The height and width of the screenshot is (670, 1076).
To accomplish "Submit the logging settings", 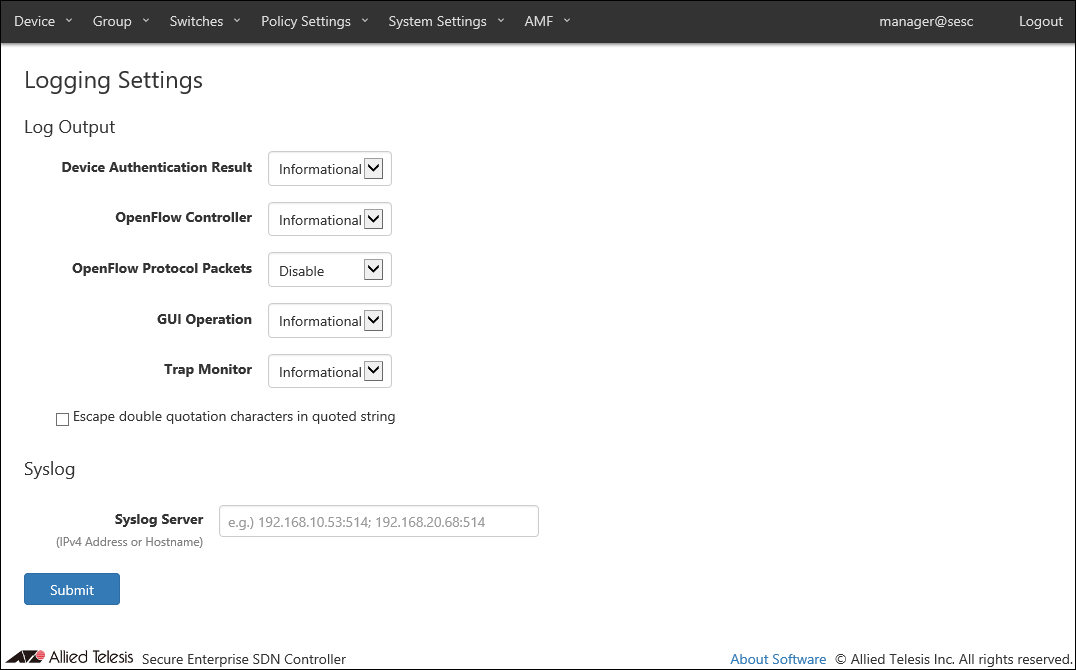I will [72, 589].
